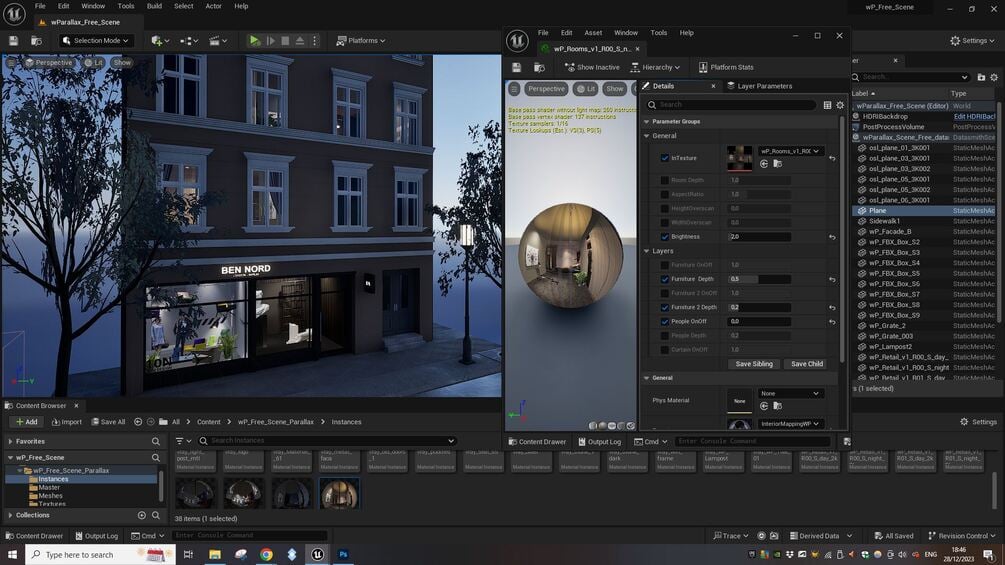Open the Details panel settings gear
The height and width of the screenshot is (565, 1005).
tap(840, 104)
